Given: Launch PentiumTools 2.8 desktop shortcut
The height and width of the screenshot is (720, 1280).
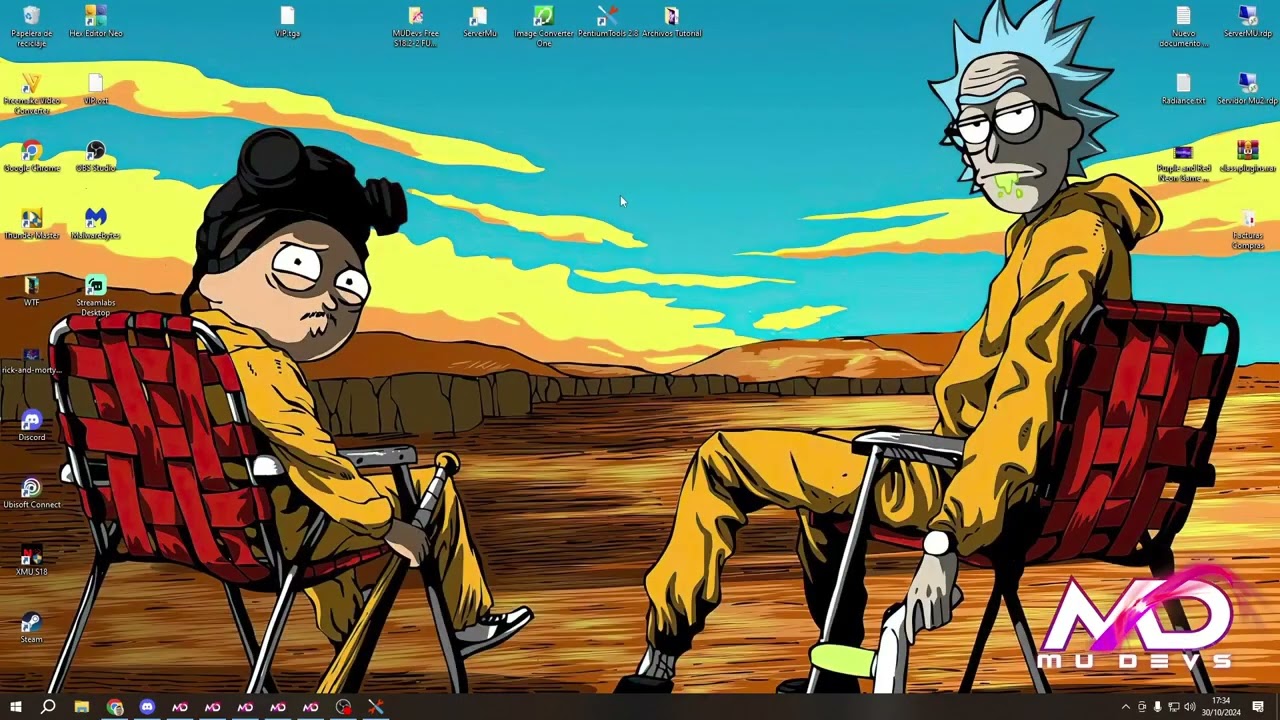Looking at the screenshot, I should tap(608, 21).
